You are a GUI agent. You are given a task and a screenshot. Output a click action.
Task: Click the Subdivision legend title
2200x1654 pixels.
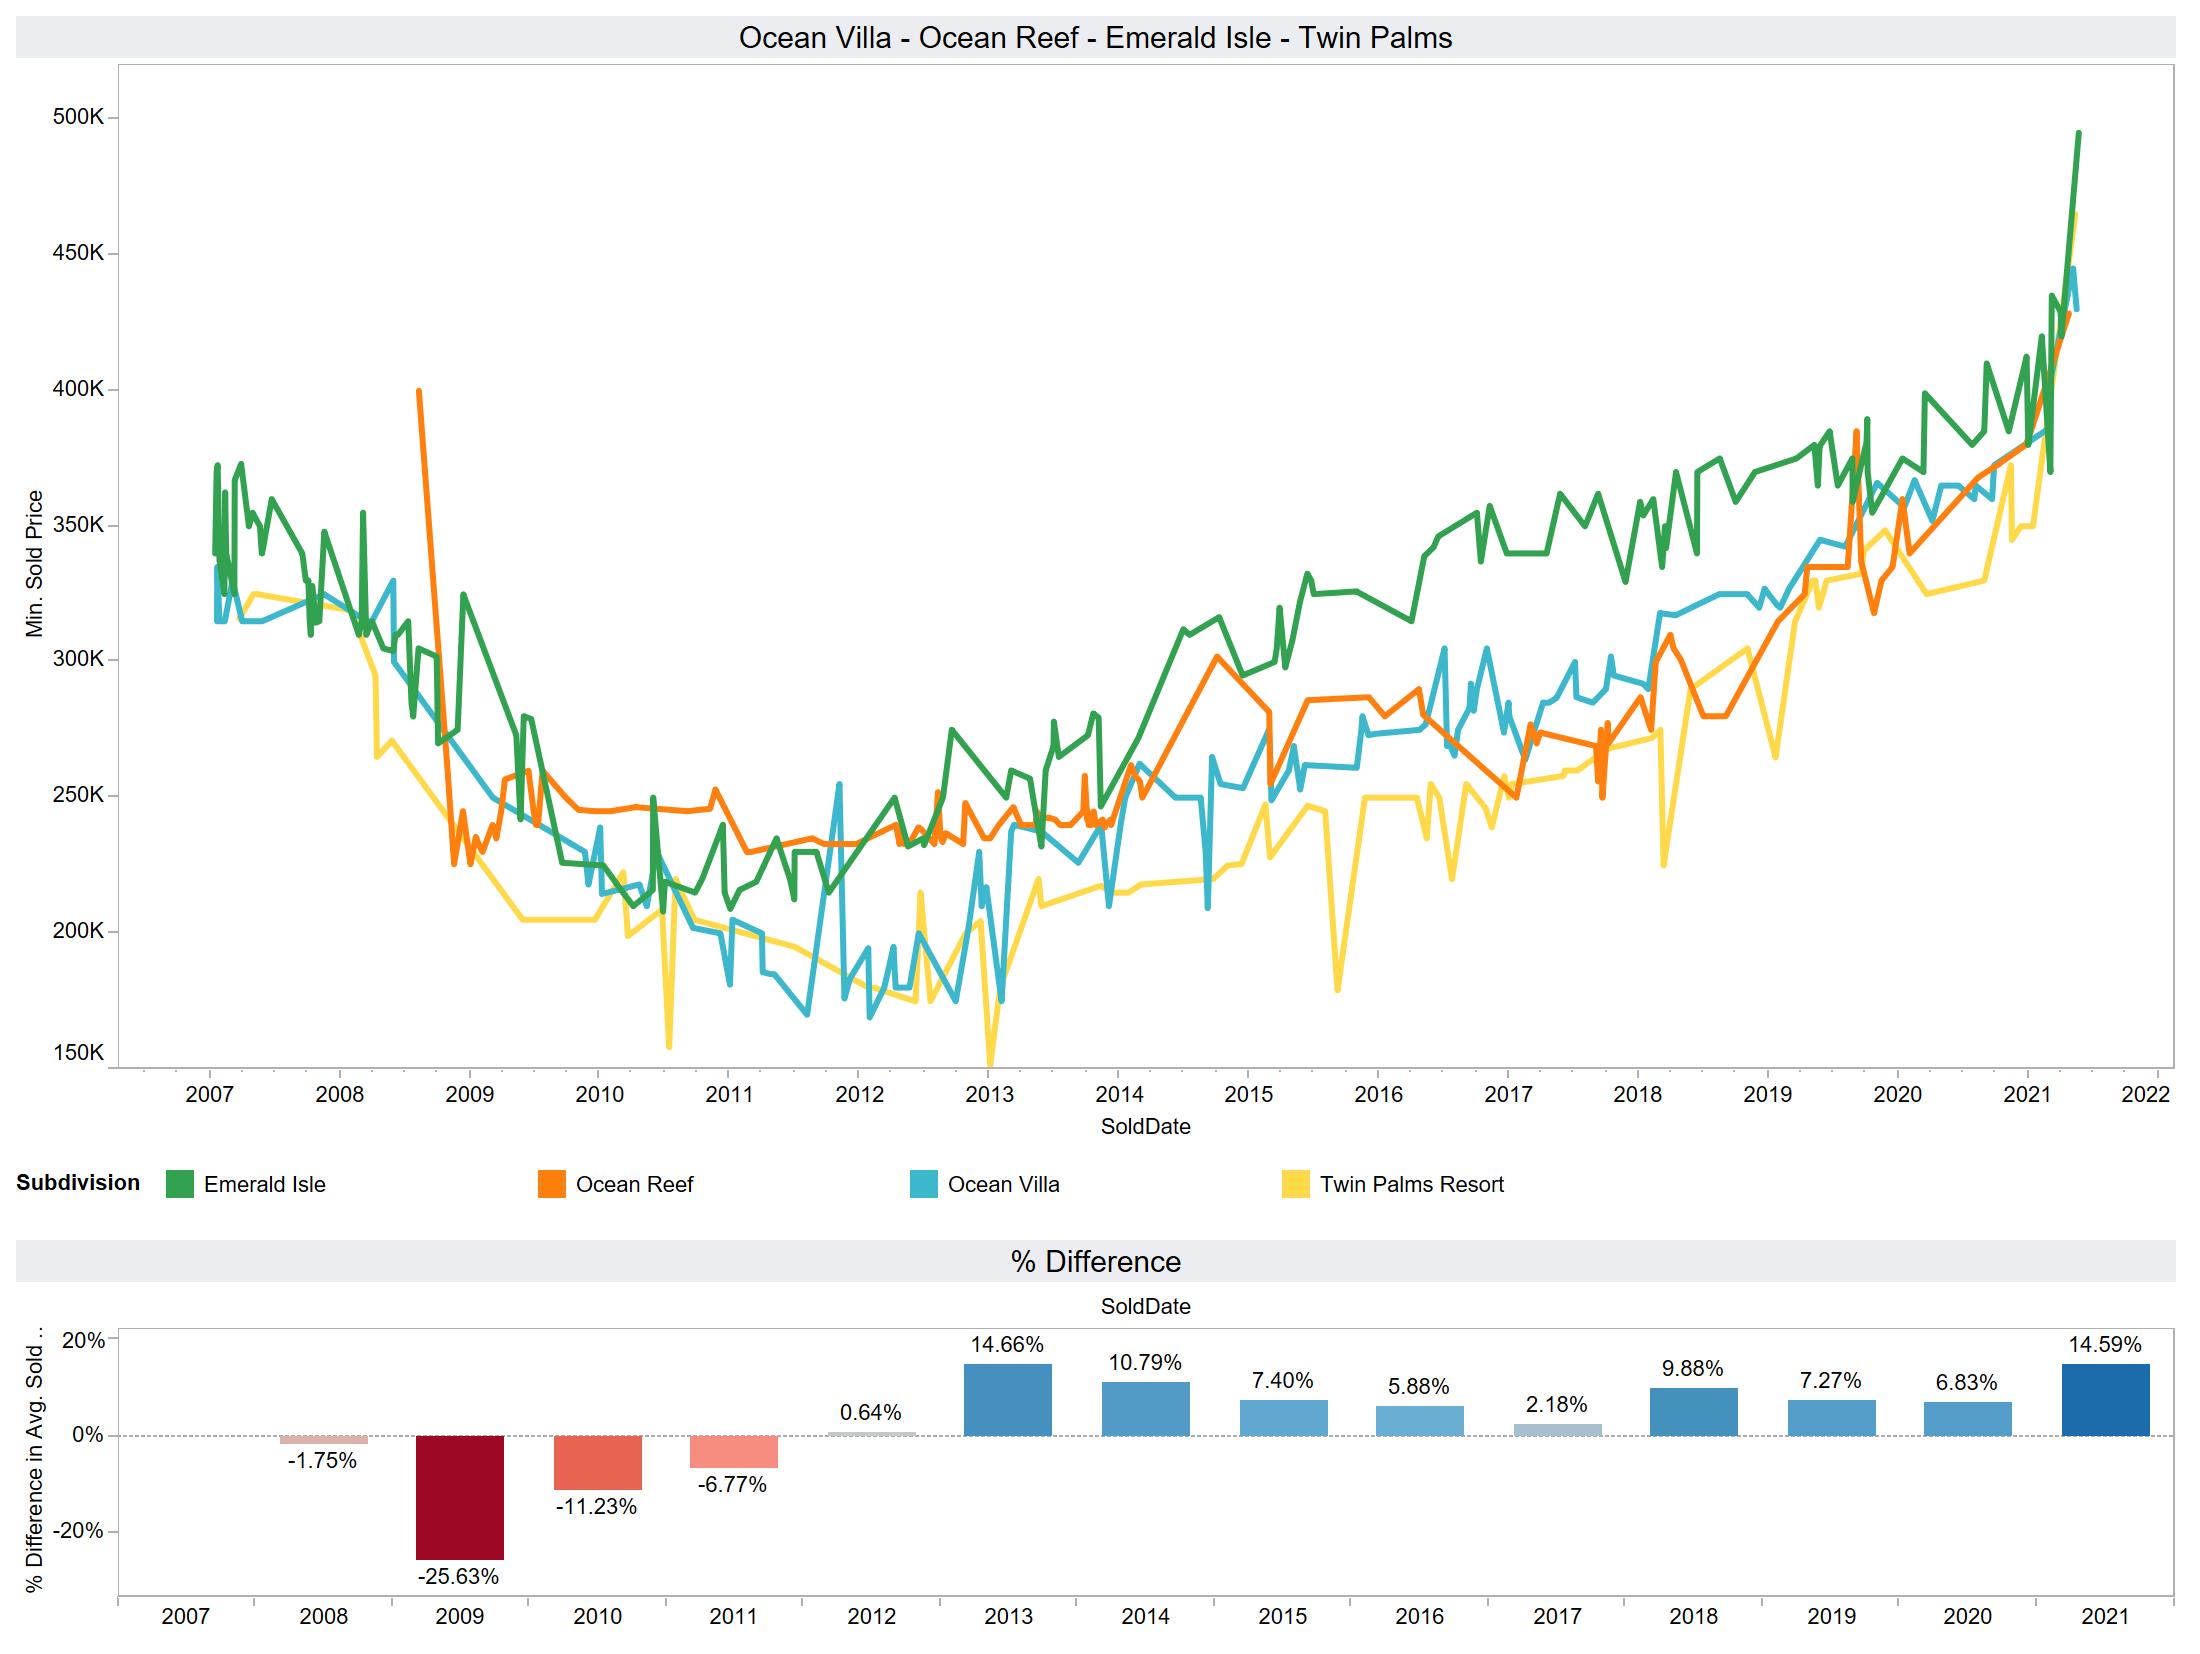pos(78,1183)
